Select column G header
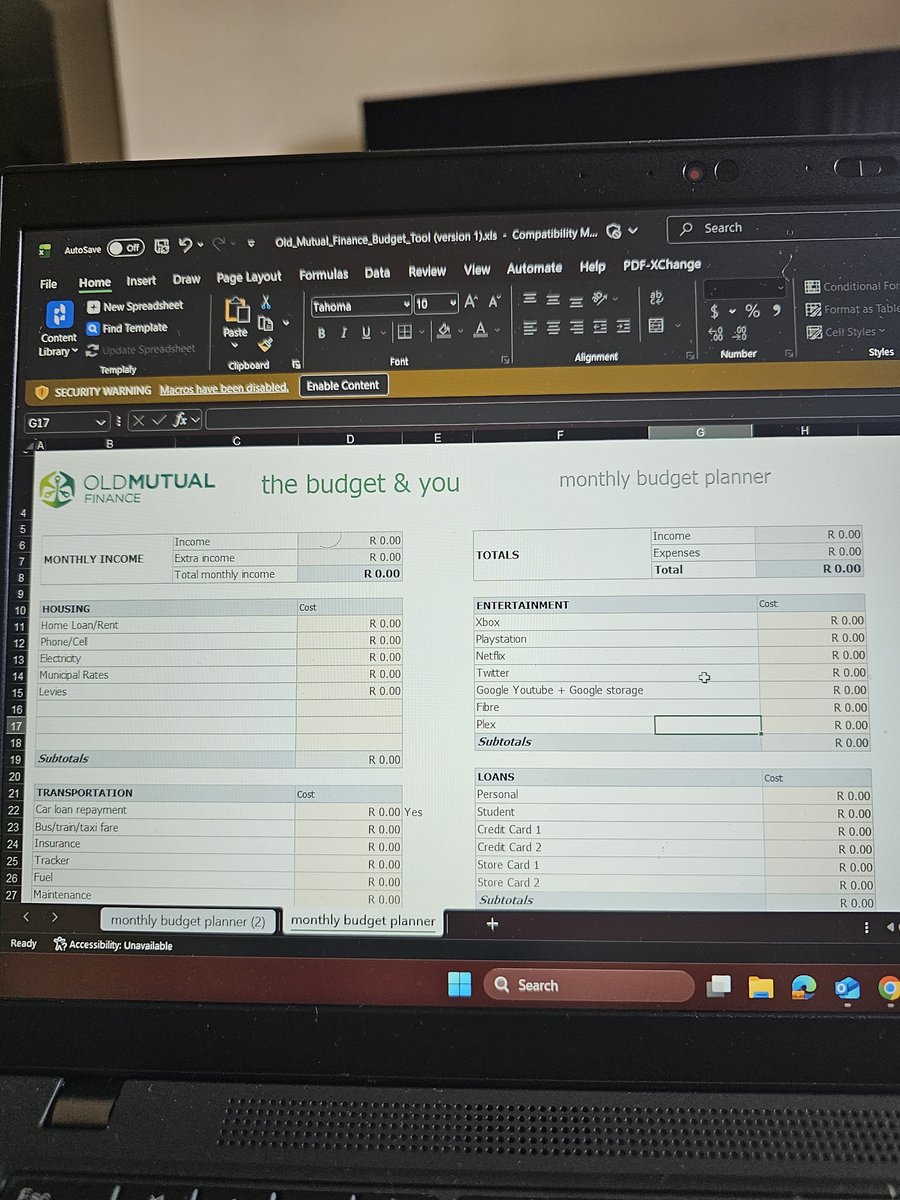The image size is (900, 1200). pyautogui.click(x=700, y=432)
